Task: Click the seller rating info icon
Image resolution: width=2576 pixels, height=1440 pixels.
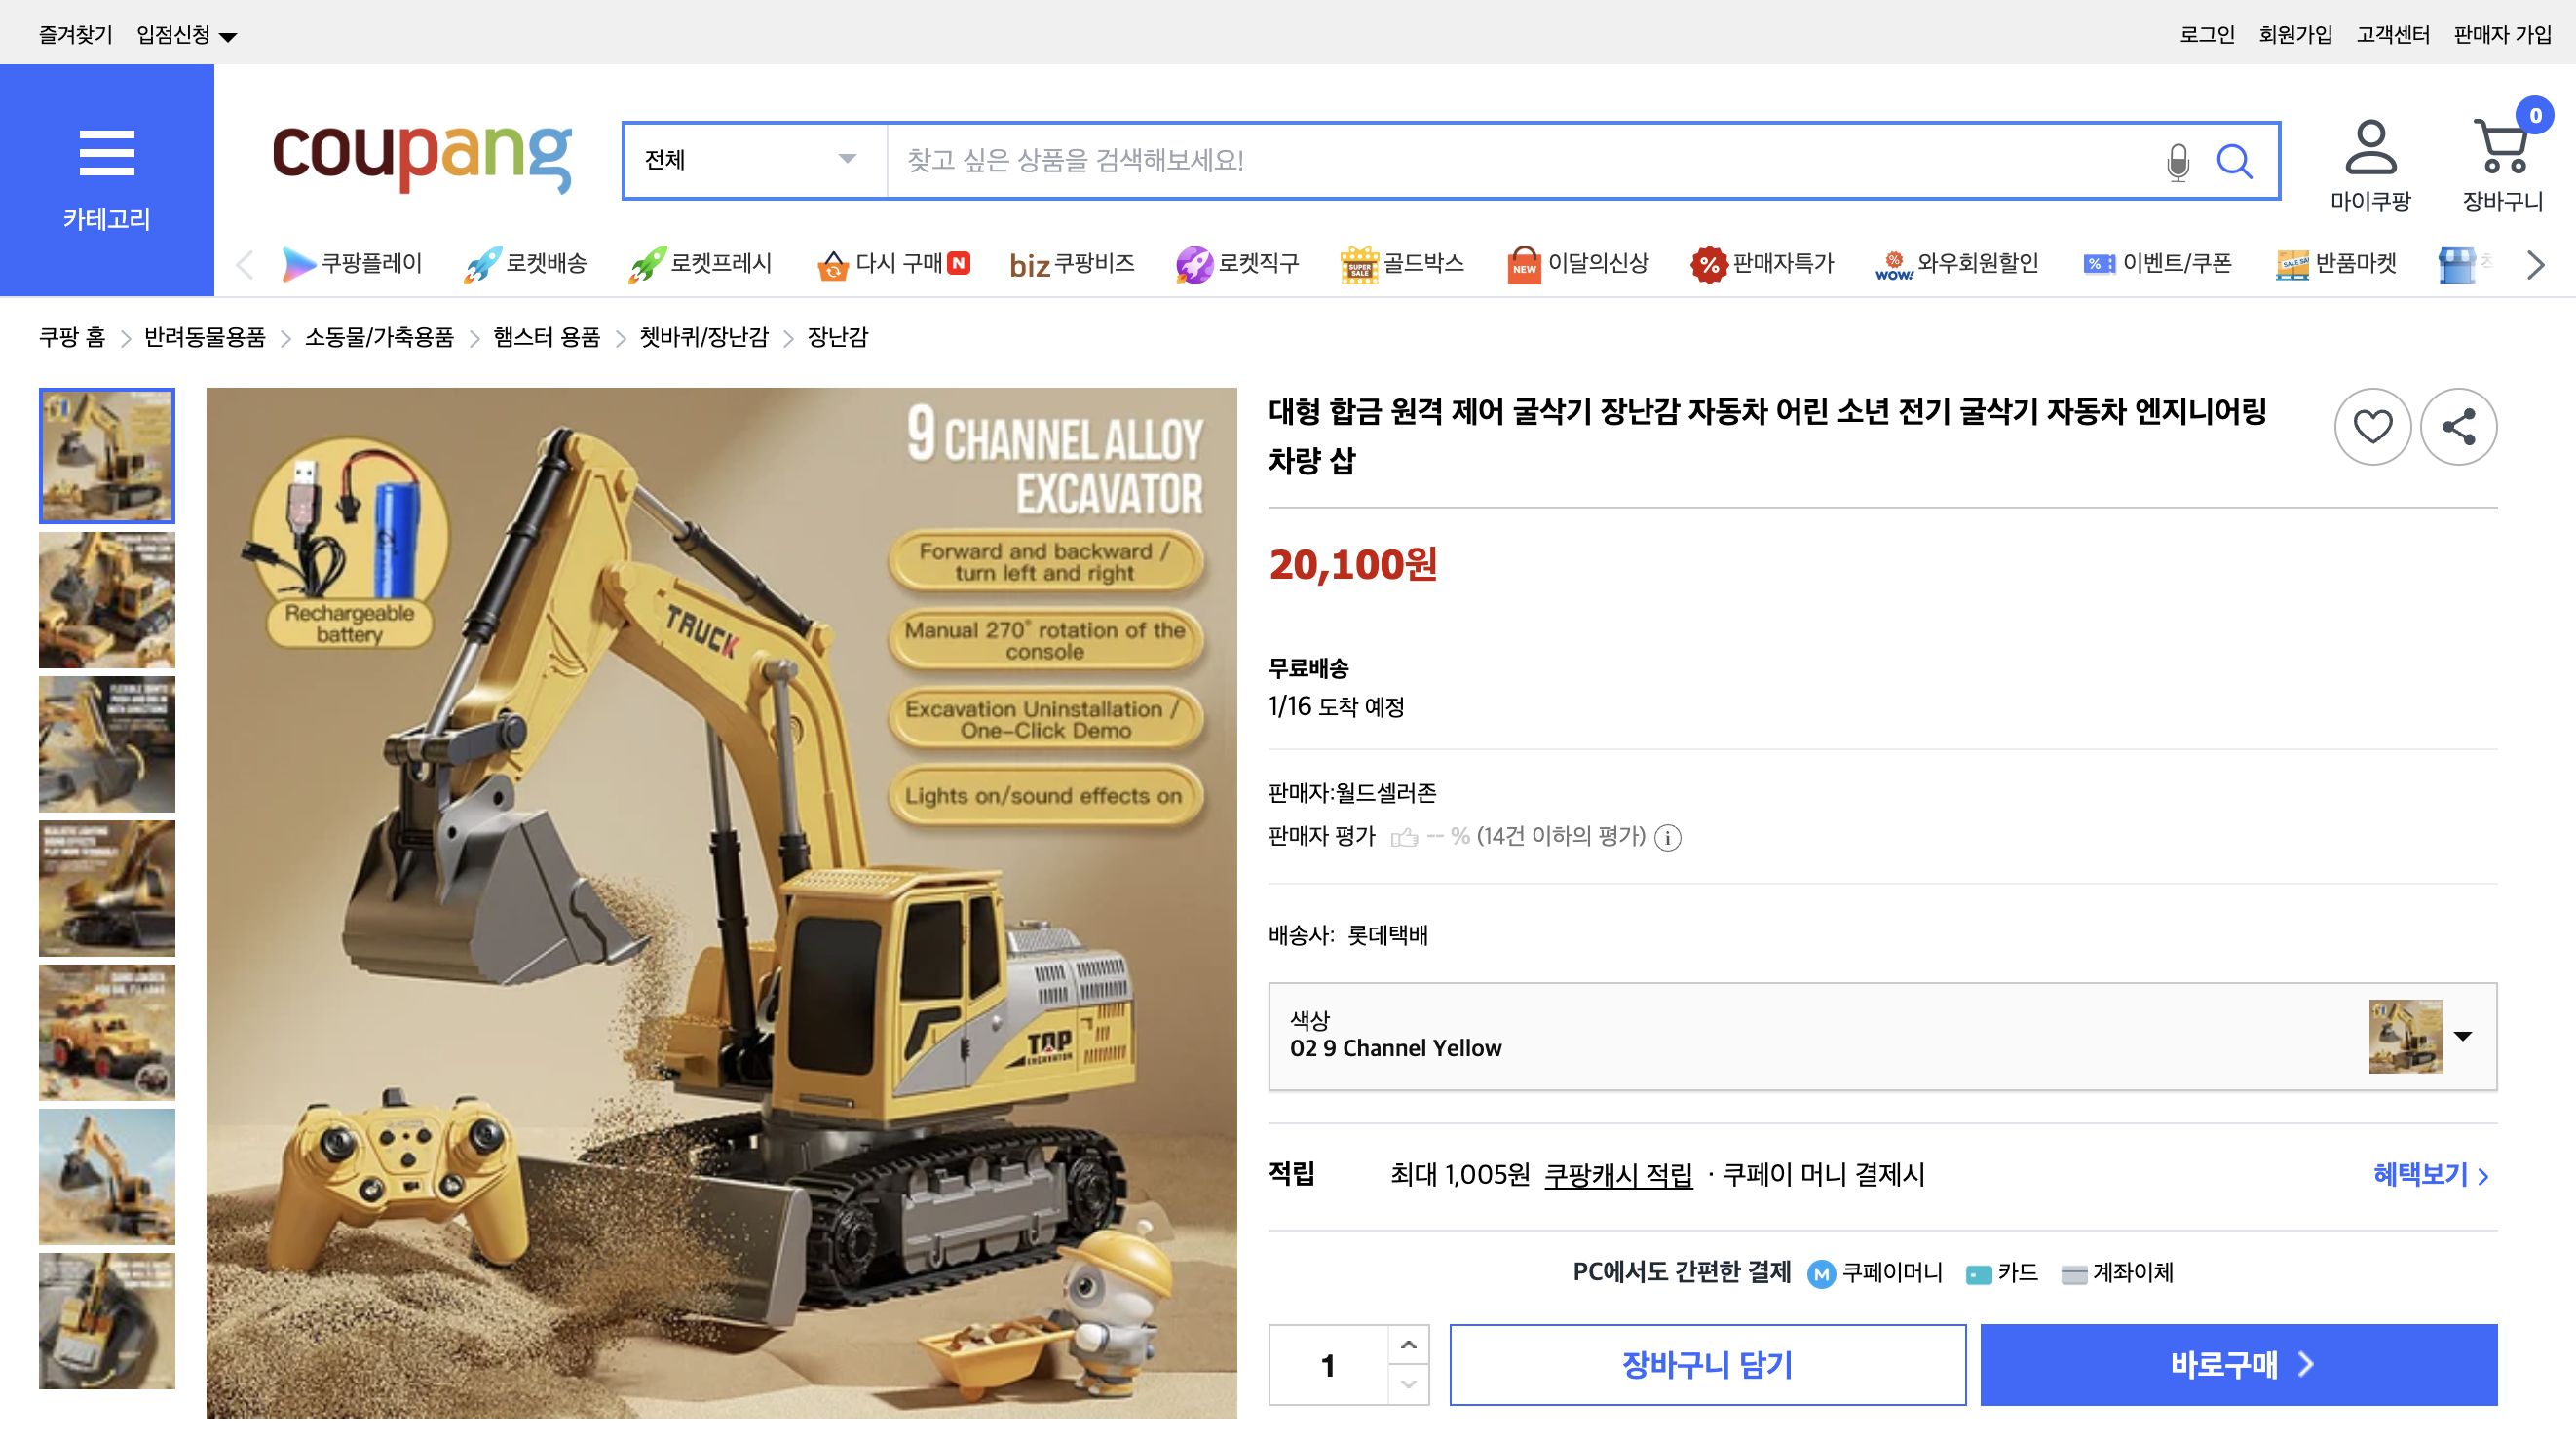Action: 1668,838
